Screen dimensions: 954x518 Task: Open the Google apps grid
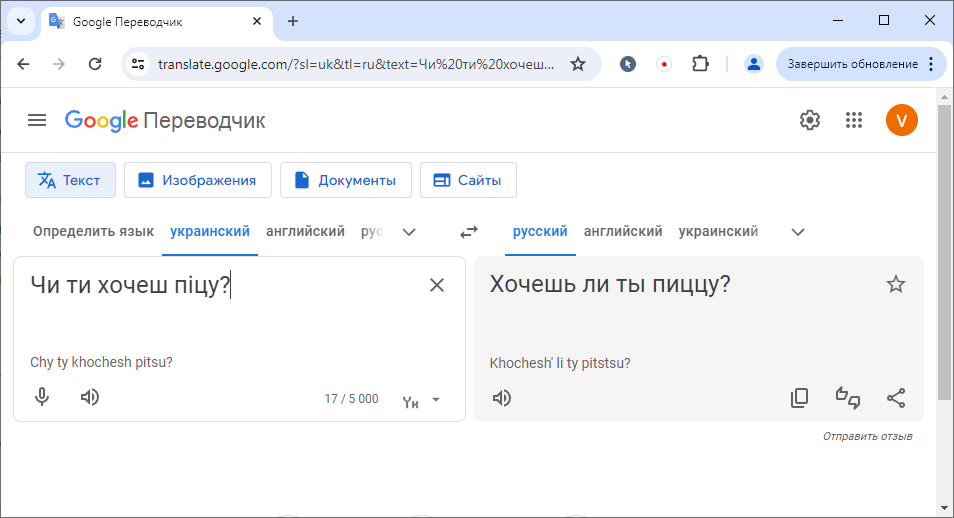click(853, 120)
